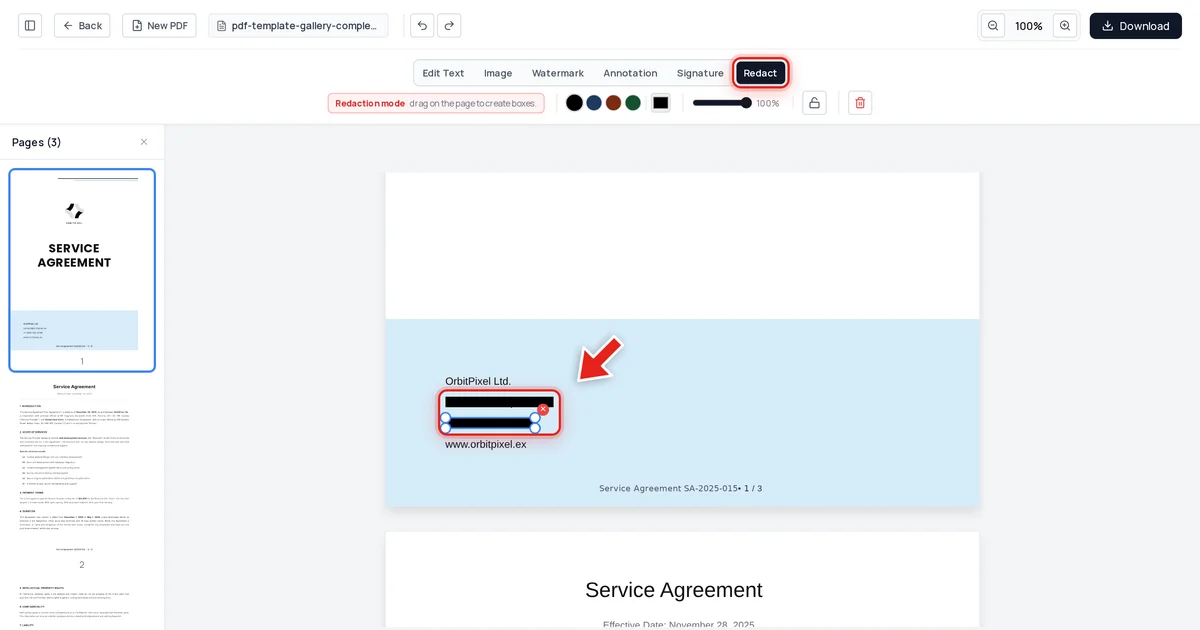Screen dimensions: 1200x630
Task: Click the 100% opacity value label
Action: coord(768,103)
